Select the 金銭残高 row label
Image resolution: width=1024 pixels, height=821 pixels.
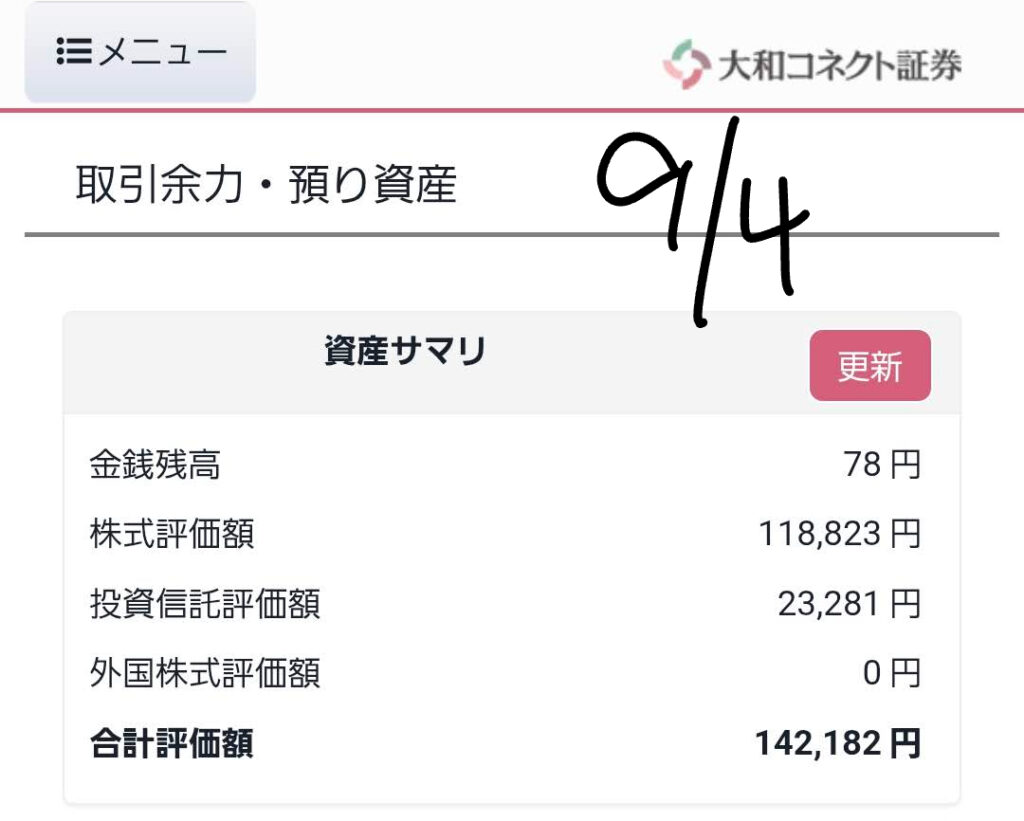[x=155, y=465]
